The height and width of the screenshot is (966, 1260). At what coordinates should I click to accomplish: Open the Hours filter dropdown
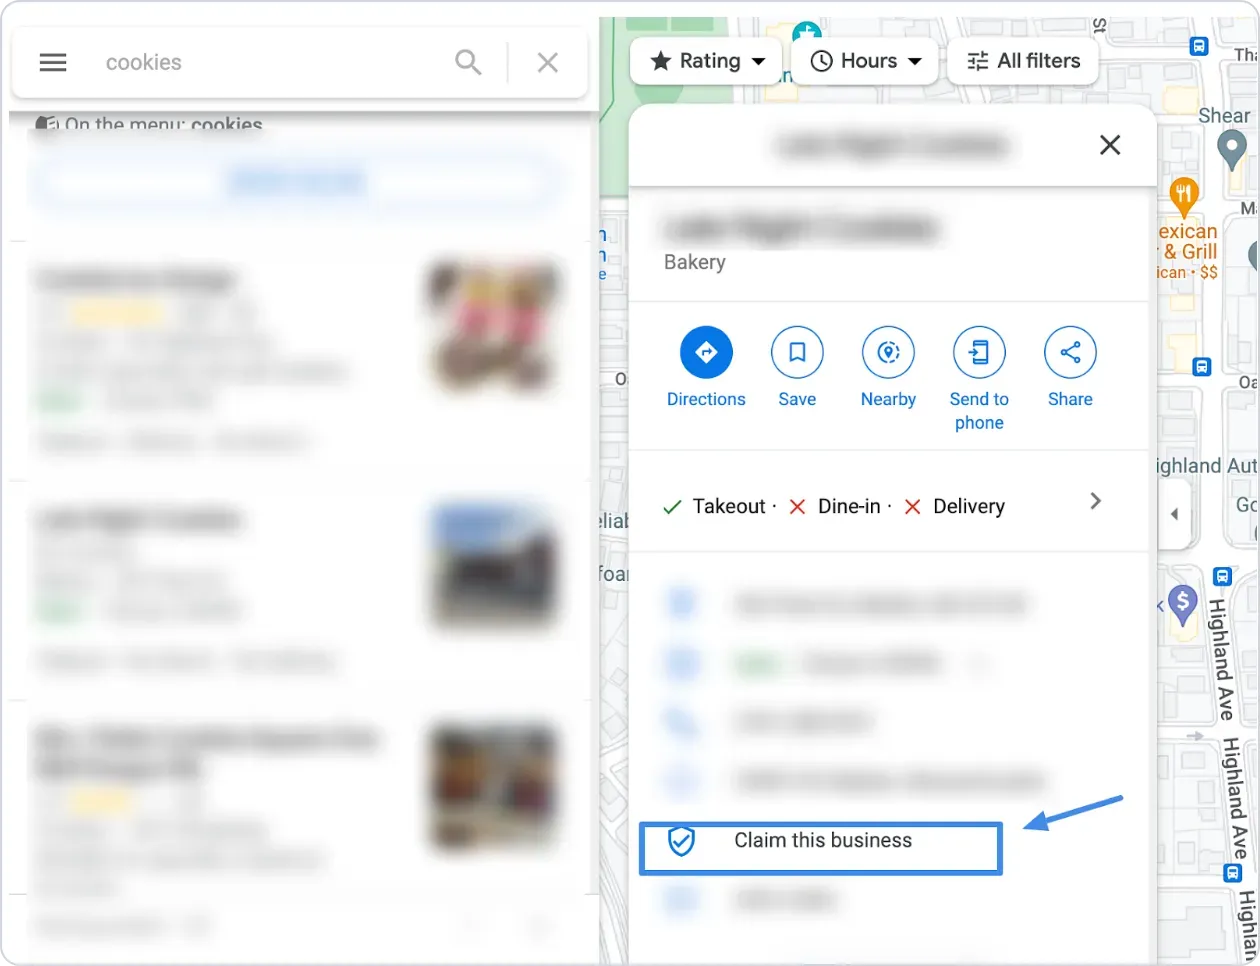[x=865, y=61]
